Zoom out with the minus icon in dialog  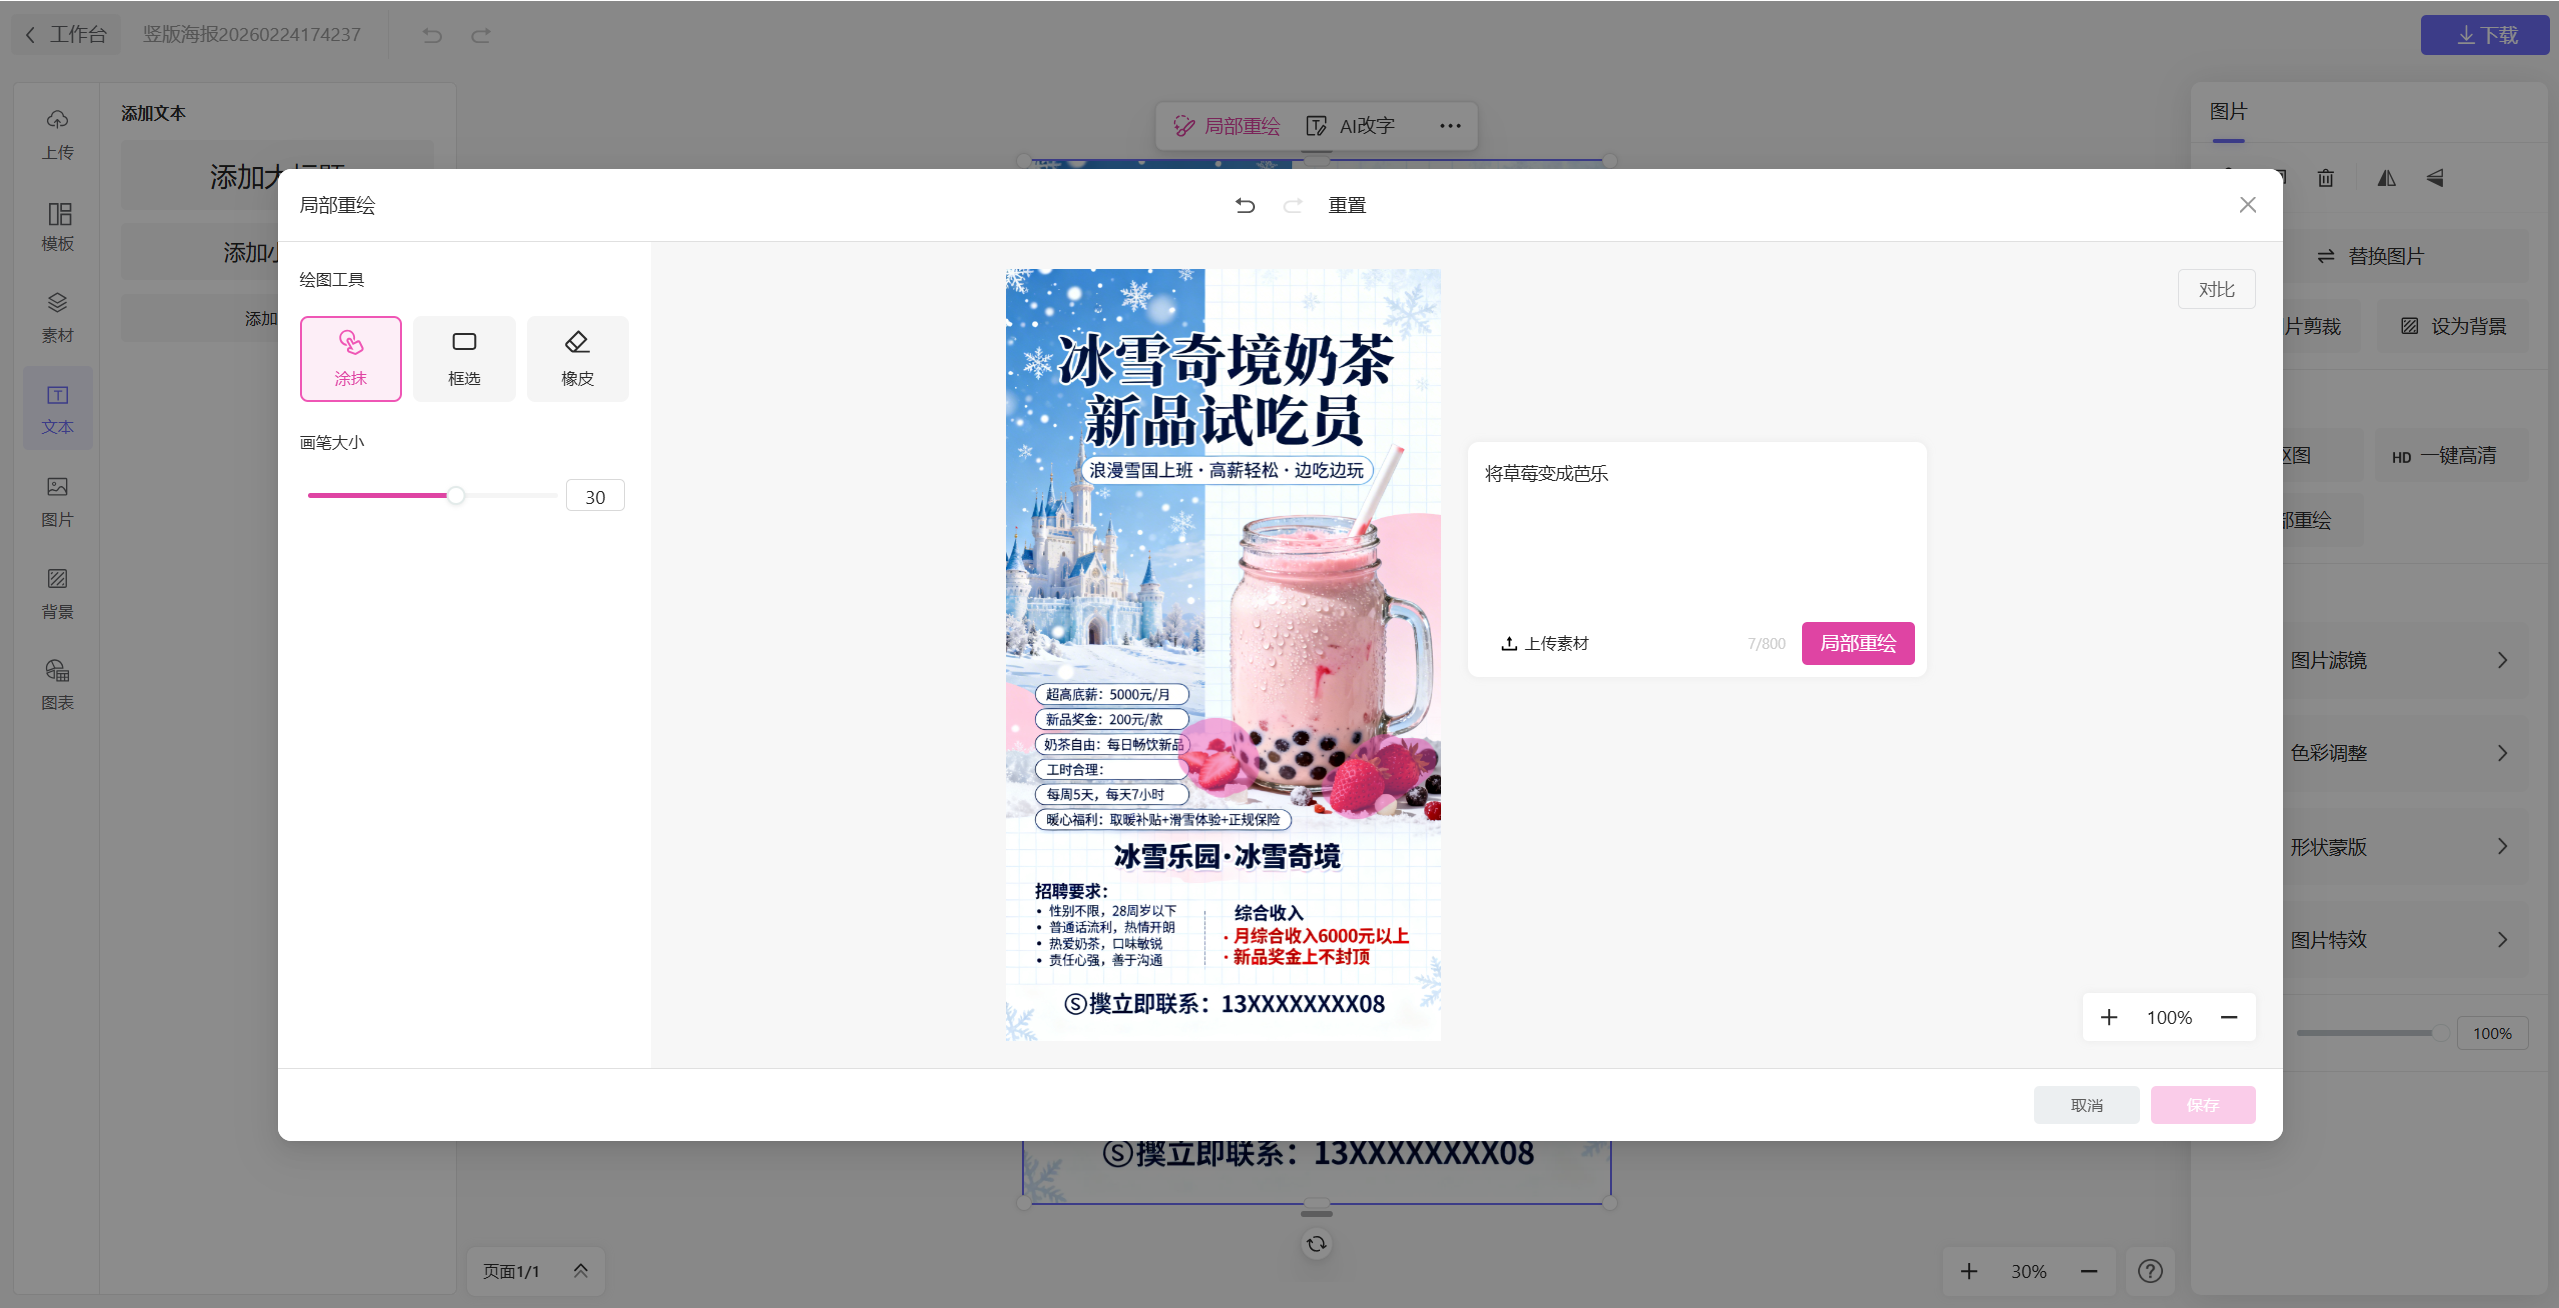point(2229,1017)
